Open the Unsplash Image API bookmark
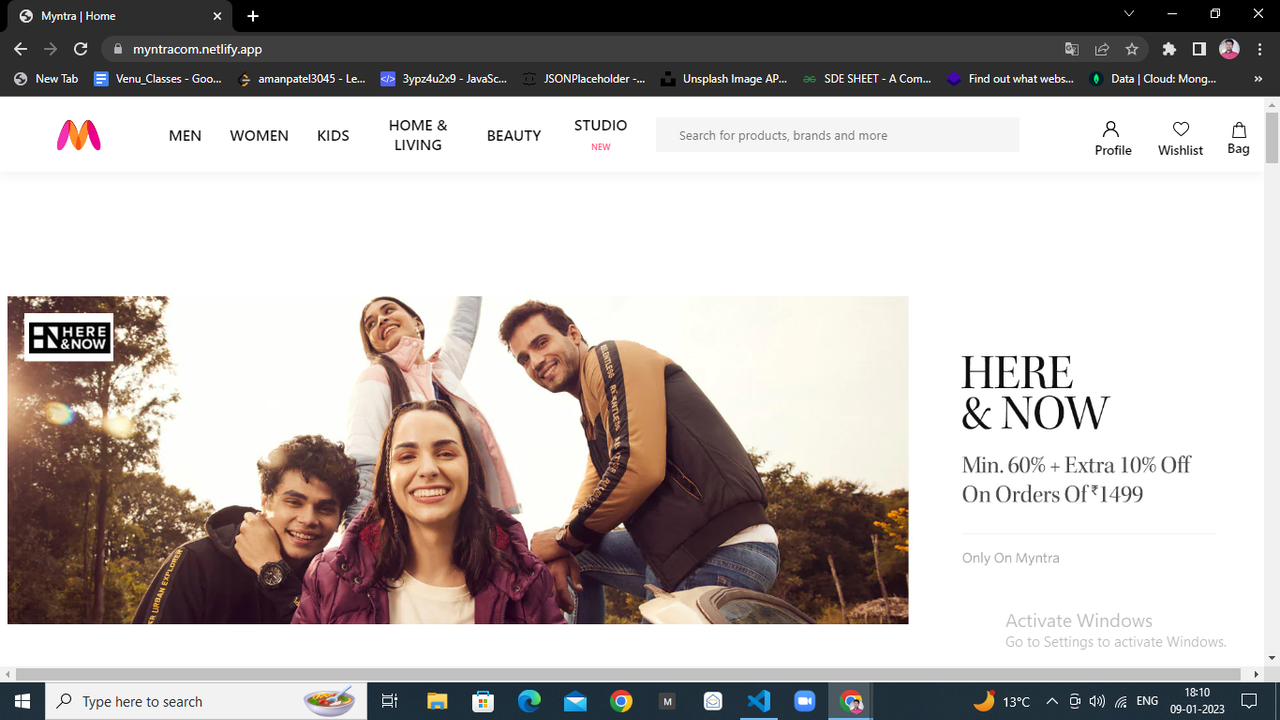 [725, 78]
